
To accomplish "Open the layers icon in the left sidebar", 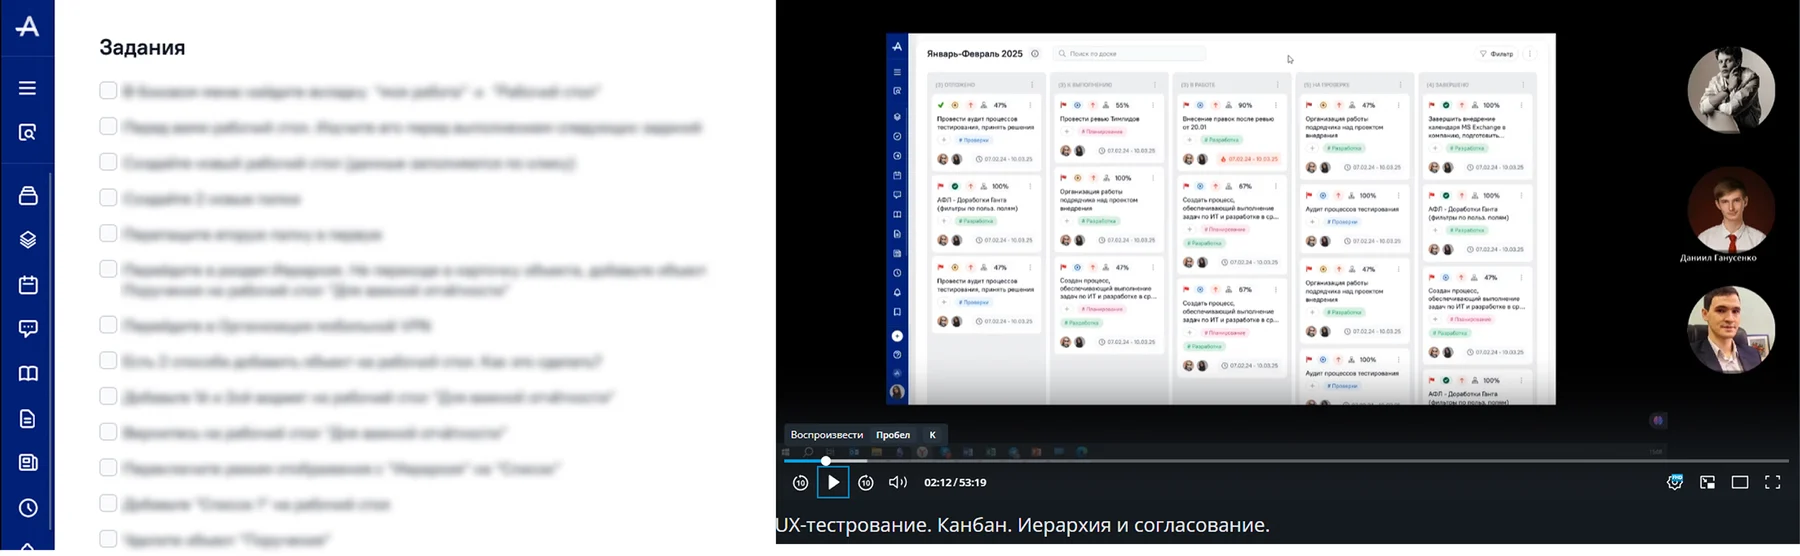I will click(x=28, y=240).
